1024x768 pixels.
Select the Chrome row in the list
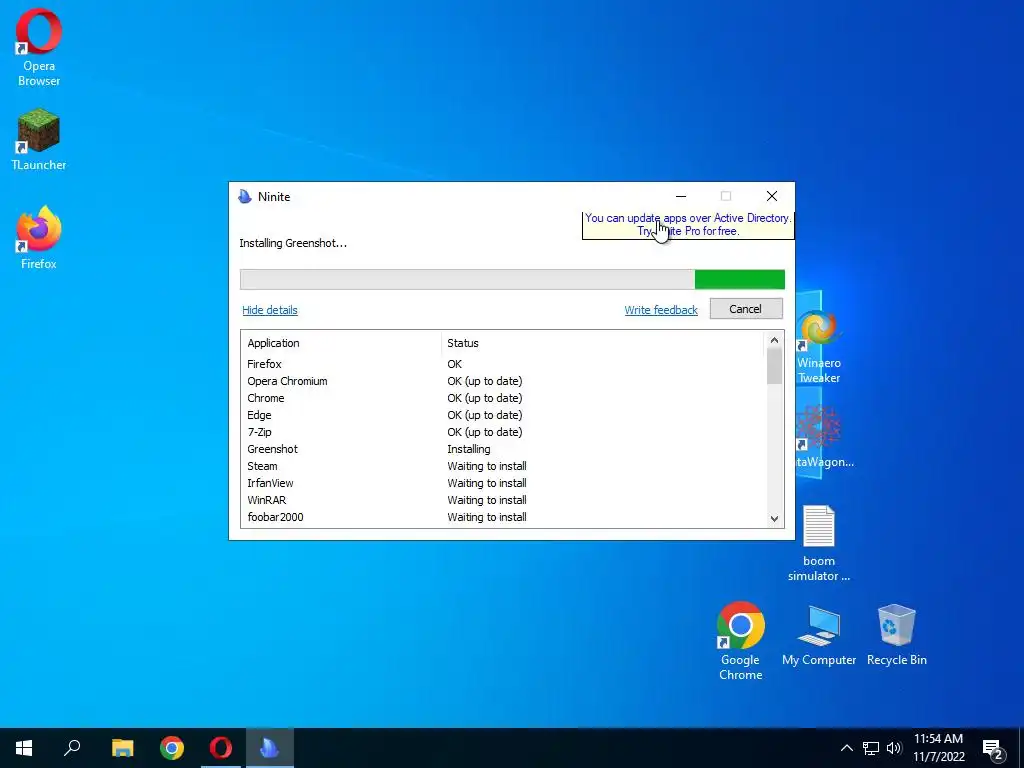[503, 398]
